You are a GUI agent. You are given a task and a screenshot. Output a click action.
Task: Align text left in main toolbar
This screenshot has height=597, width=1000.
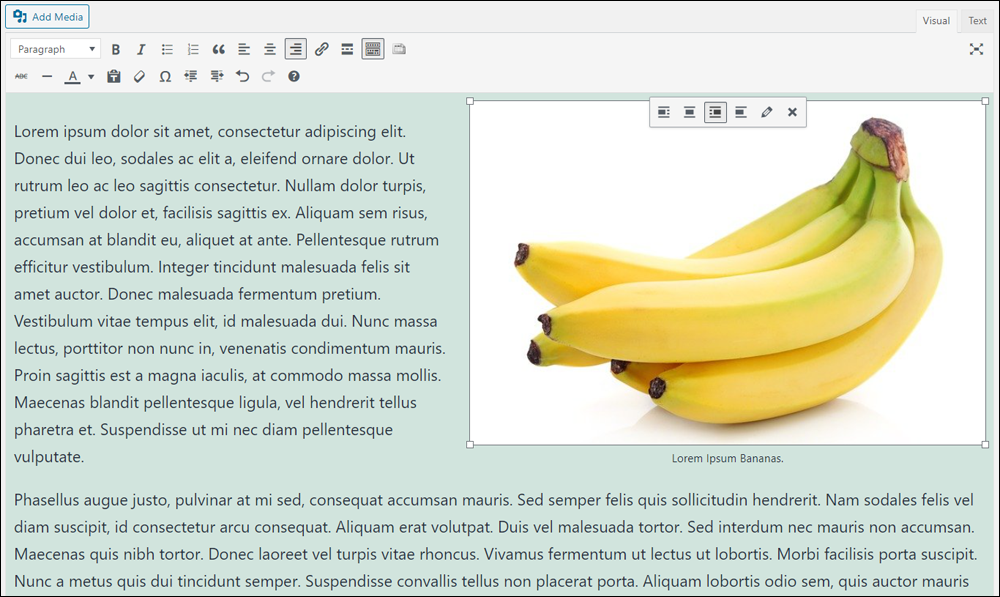point(244,49)
